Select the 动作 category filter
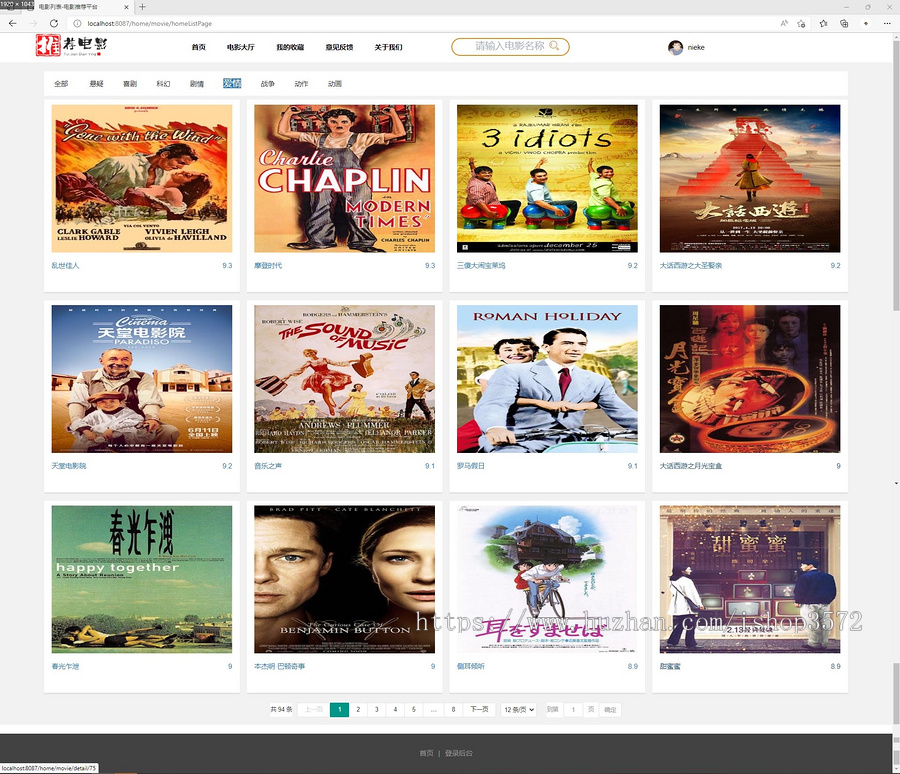Viewport: 900px width, 774px height. (x=301, y=84)
